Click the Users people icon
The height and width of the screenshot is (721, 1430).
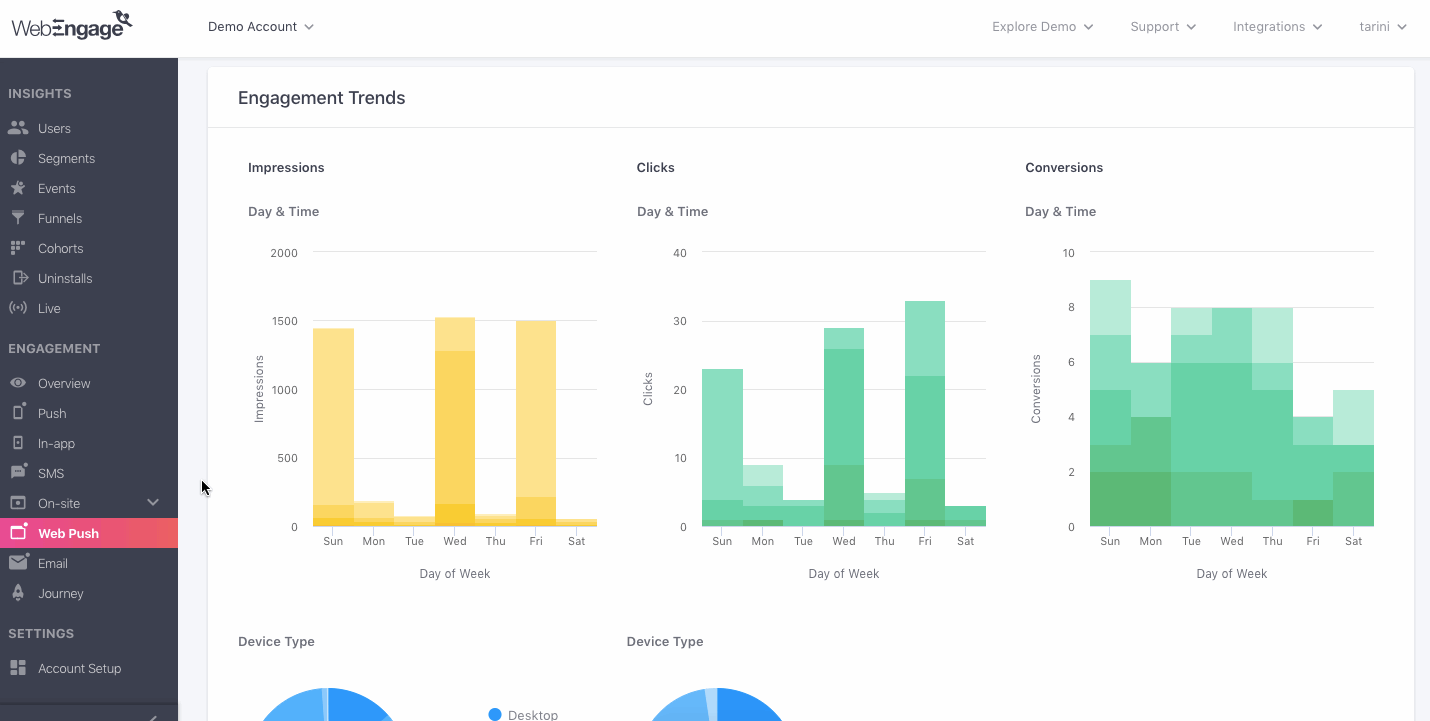click(x=18, y=128)
